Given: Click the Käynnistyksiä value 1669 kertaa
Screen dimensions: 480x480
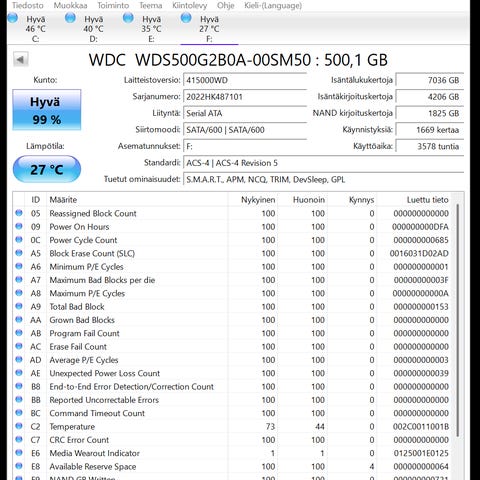Looking at the screenshot, I should pyautogui.click(x=430, y=130).
